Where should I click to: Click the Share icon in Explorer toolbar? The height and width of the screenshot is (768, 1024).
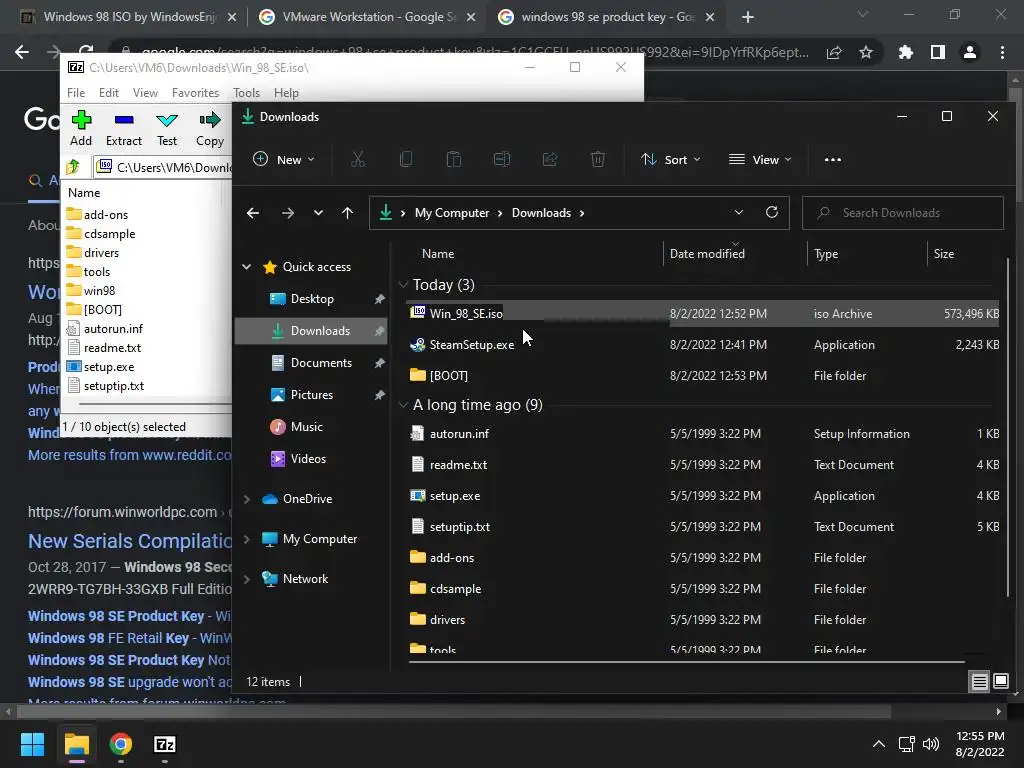[x=550, y=159]
